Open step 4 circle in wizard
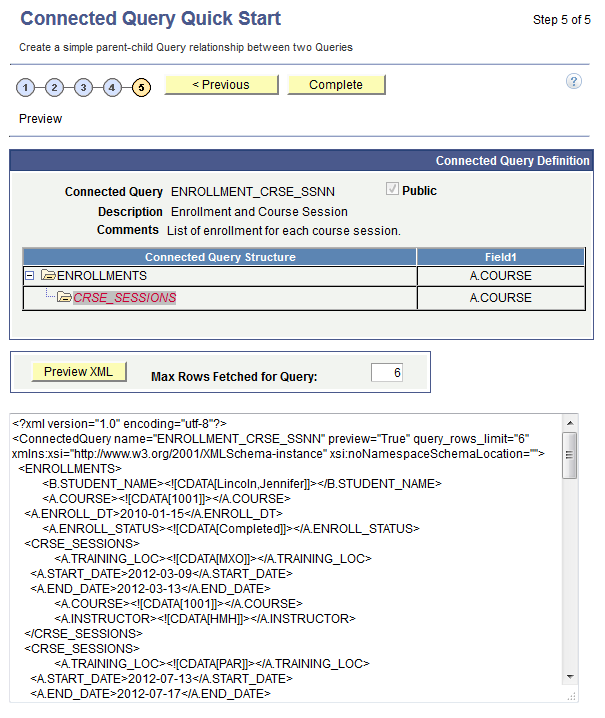Image resolution: width=605 pixels, height=718 pixels. click(x=113, y=87)
